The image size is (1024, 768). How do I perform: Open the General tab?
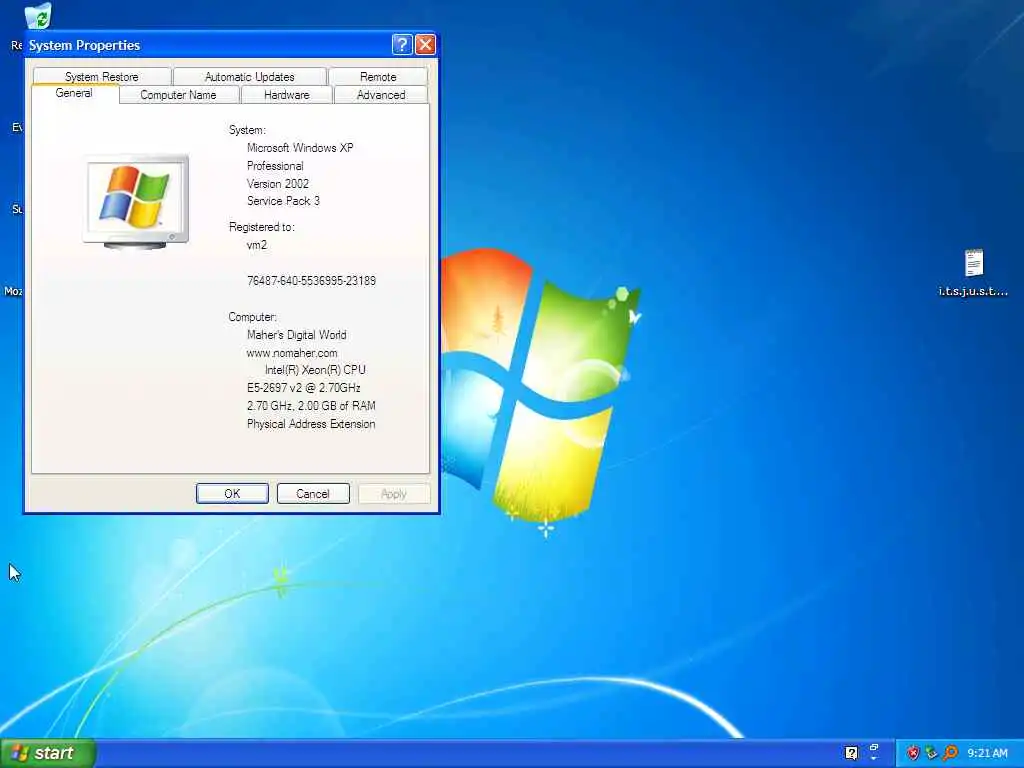point(74,93)
